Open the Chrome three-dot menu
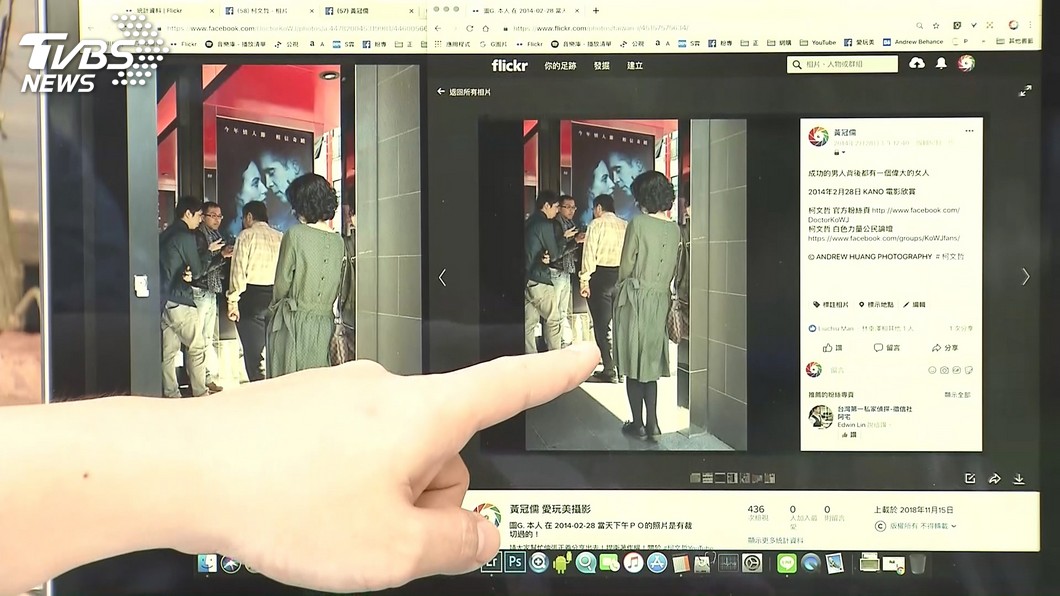 1031,25
